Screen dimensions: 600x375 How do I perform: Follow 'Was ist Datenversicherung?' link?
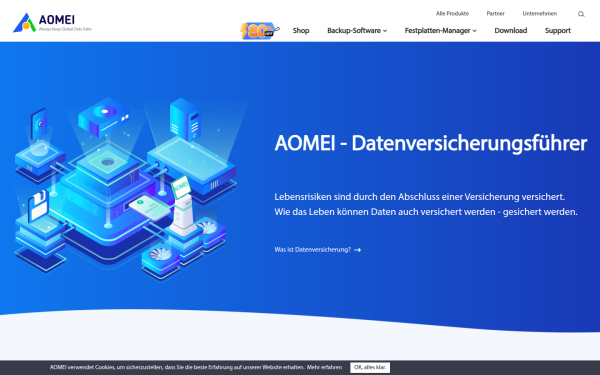pos(312,250)
